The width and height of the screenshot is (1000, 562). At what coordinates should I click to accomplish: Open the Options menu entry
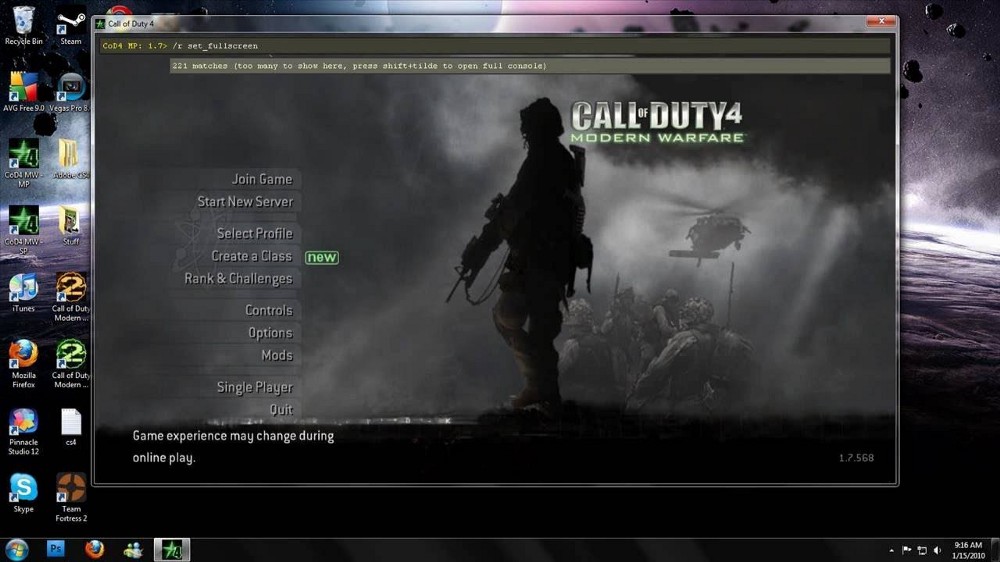(270, 333)
